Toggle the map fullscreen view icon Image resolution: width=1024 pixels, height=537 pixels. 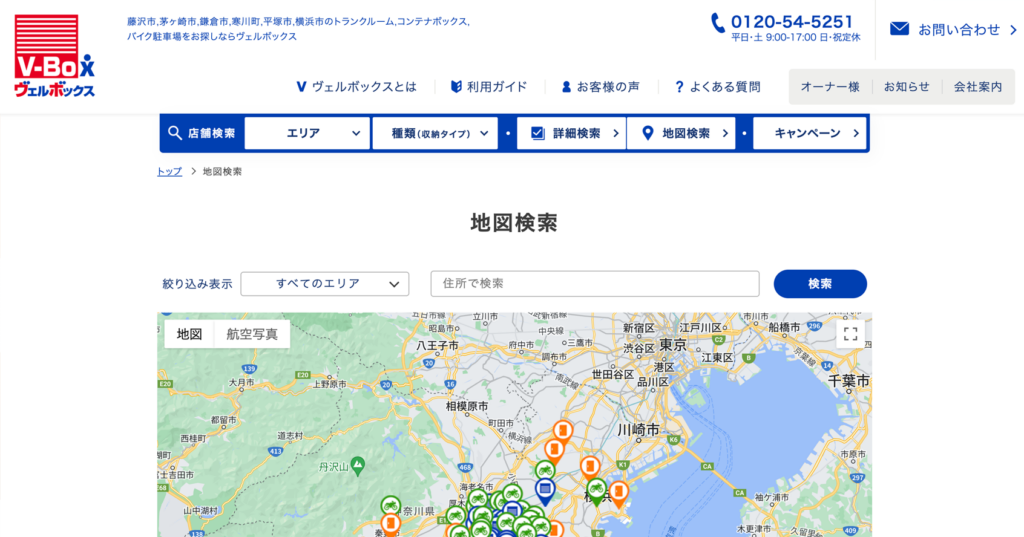(x=850, y=334)
